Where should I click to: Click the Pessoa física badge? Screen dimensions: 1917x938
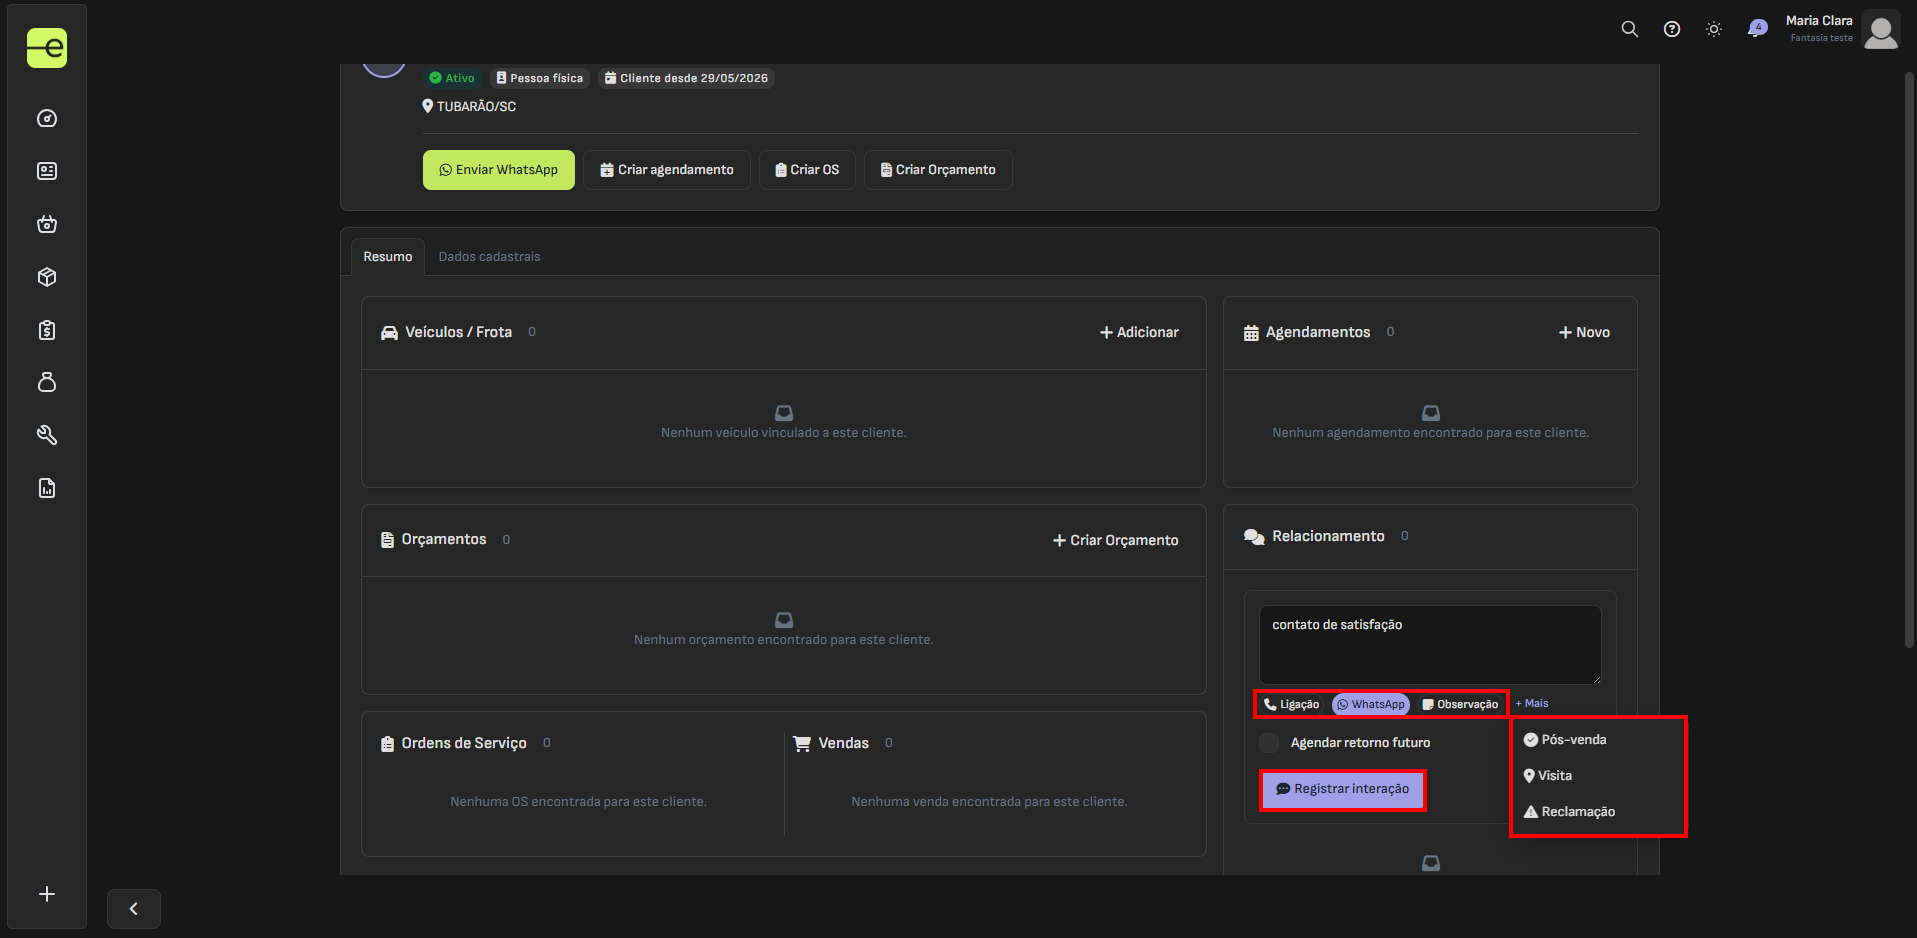coord(540,78)
